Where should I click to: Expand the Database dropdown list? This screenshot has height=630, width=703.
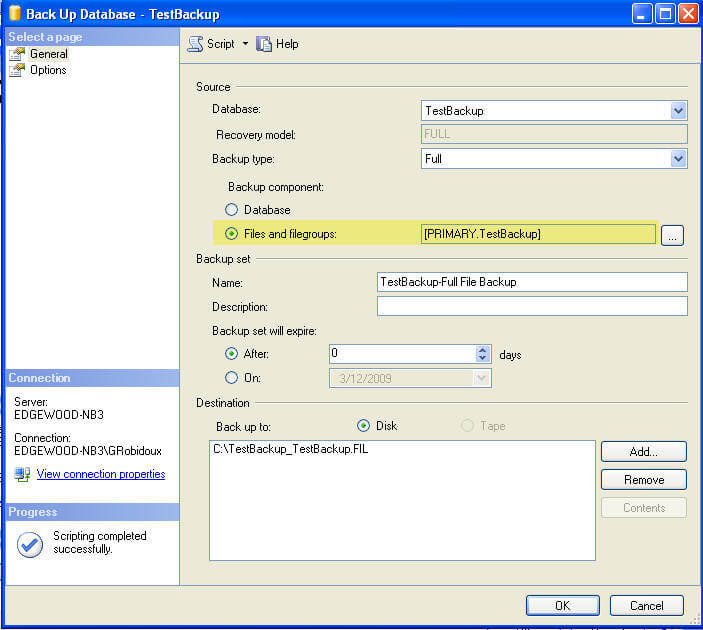pyautogui.click(x=678, y=111)
